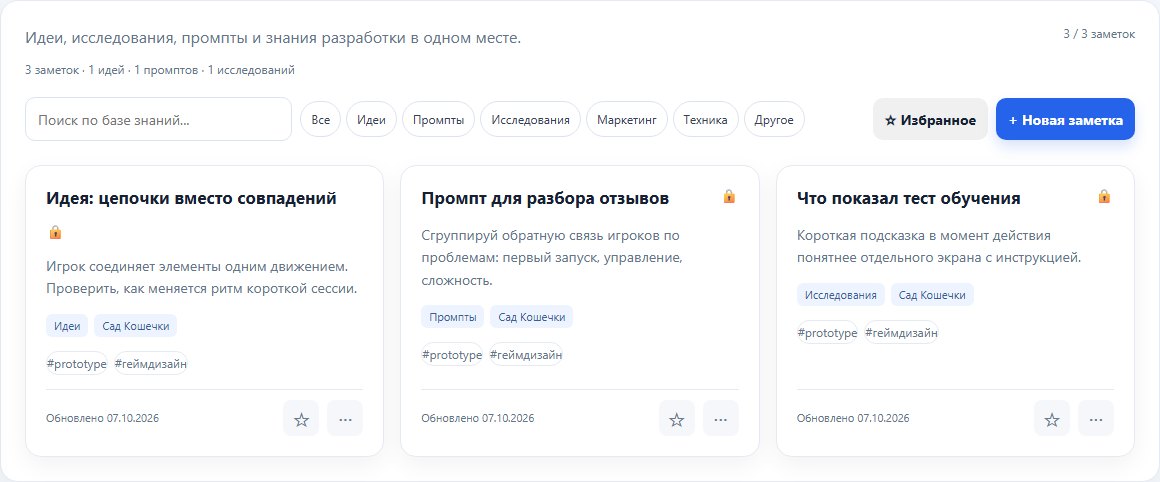Select the 'Другое' filter chip
1160x482 pixels.
pos(774,120)
